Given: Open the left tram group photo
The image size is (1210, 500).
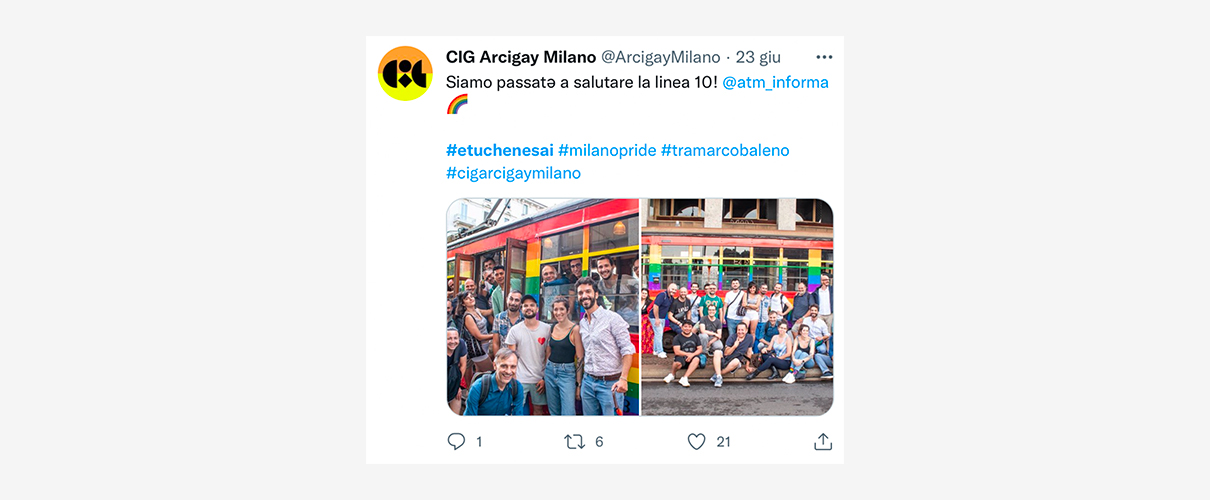Looking at the screenshot, I should pyautogui.click(x=543, y=307).
